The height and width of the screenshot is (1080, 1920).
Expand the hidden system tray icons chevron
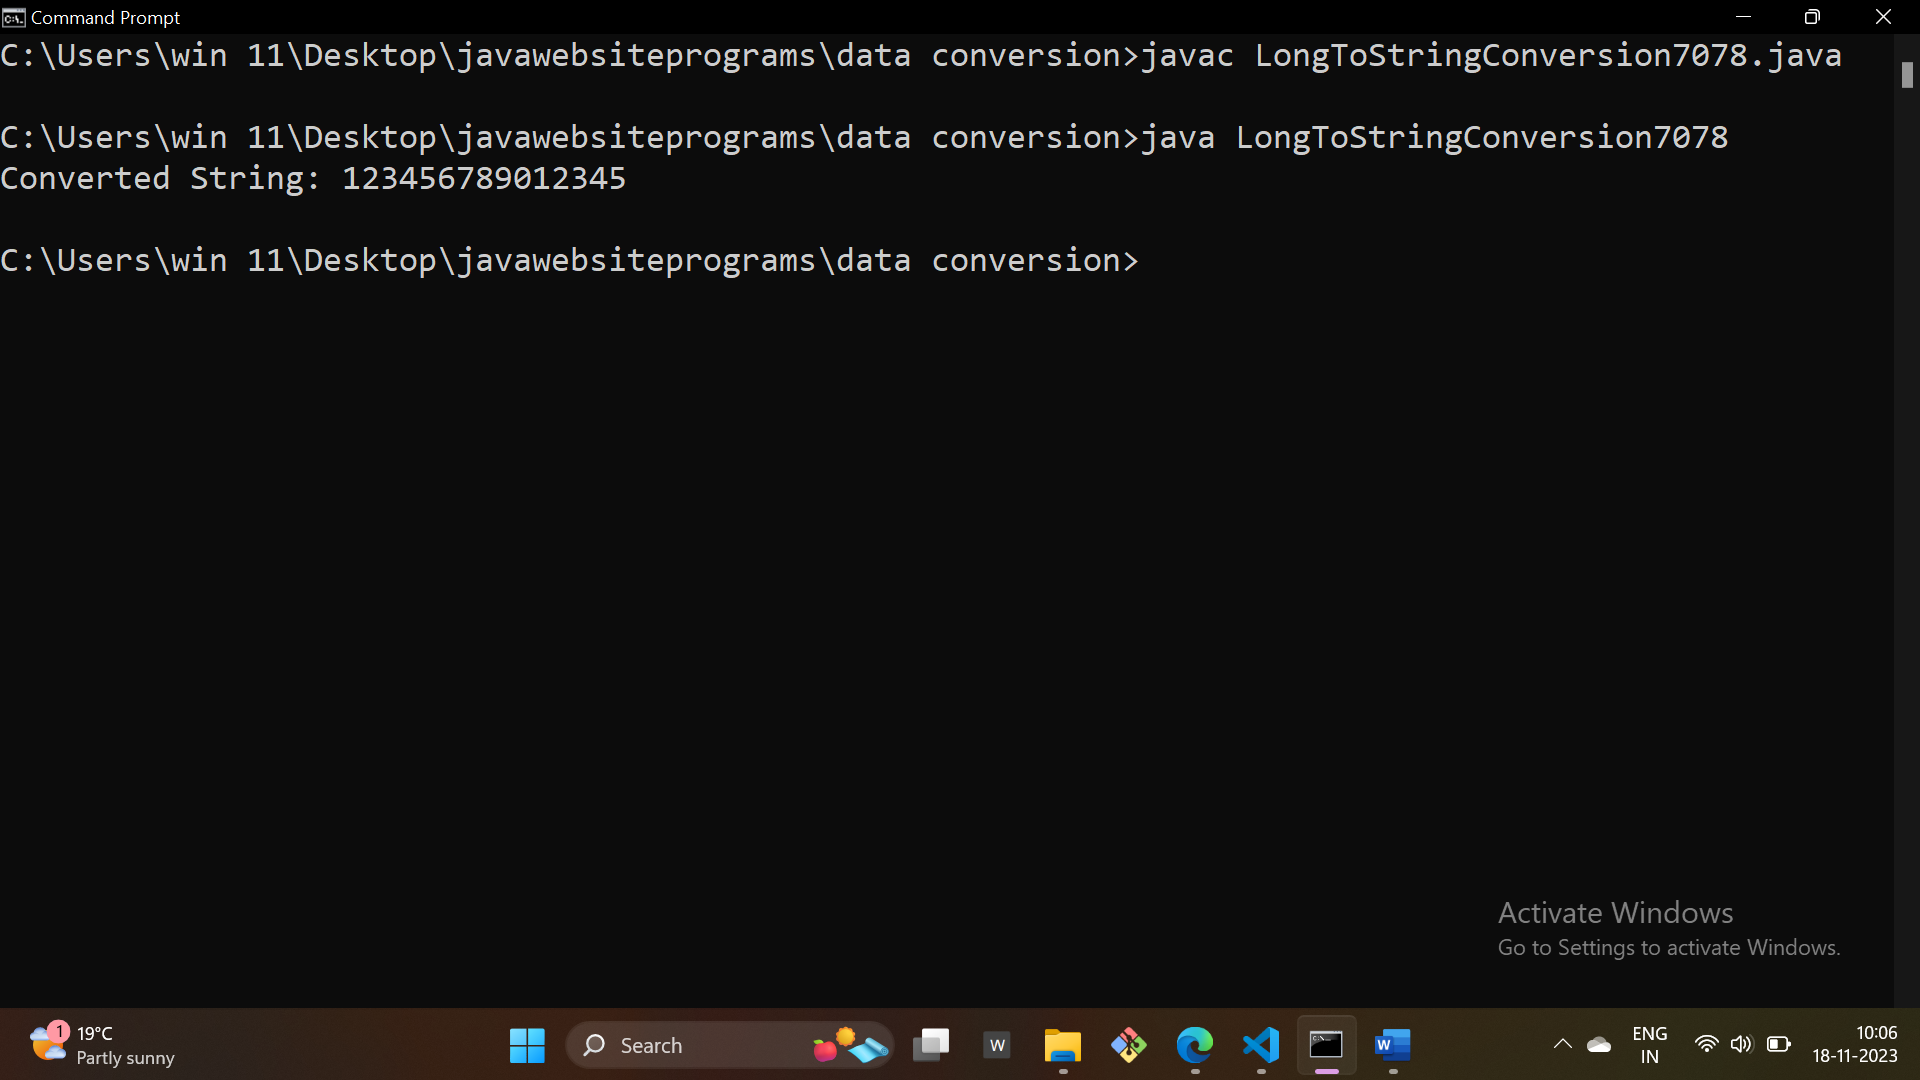pos(1562,1045)
